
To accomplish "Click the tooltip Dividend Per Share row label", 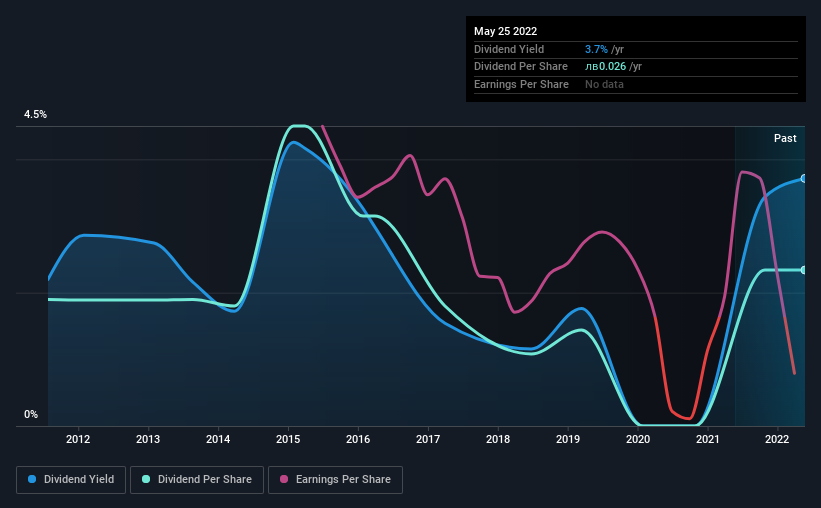I will [x=521, y=67].
